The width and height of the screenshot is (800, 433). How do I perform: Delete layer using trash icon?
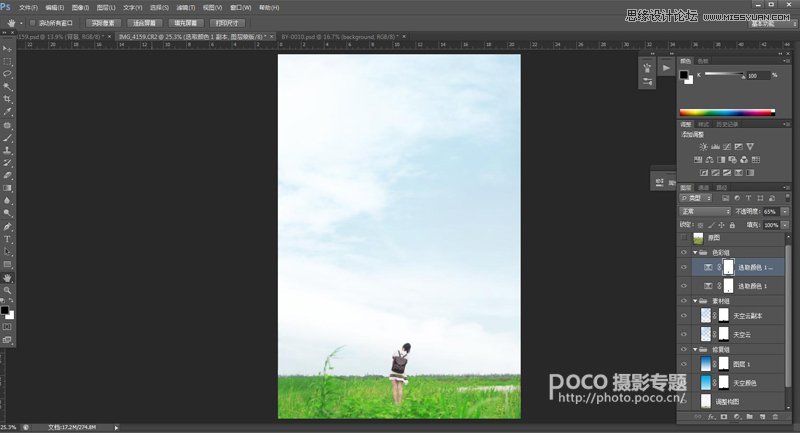click(x=776, y=417)
